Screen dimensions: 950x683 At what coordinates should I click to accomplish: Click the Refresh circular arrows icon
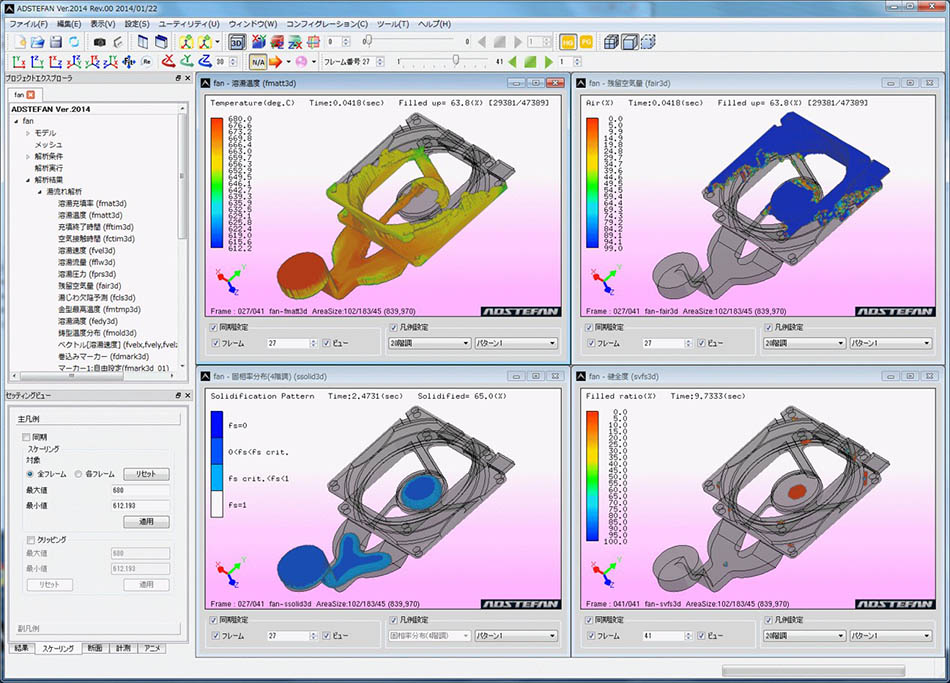point(74,42)
